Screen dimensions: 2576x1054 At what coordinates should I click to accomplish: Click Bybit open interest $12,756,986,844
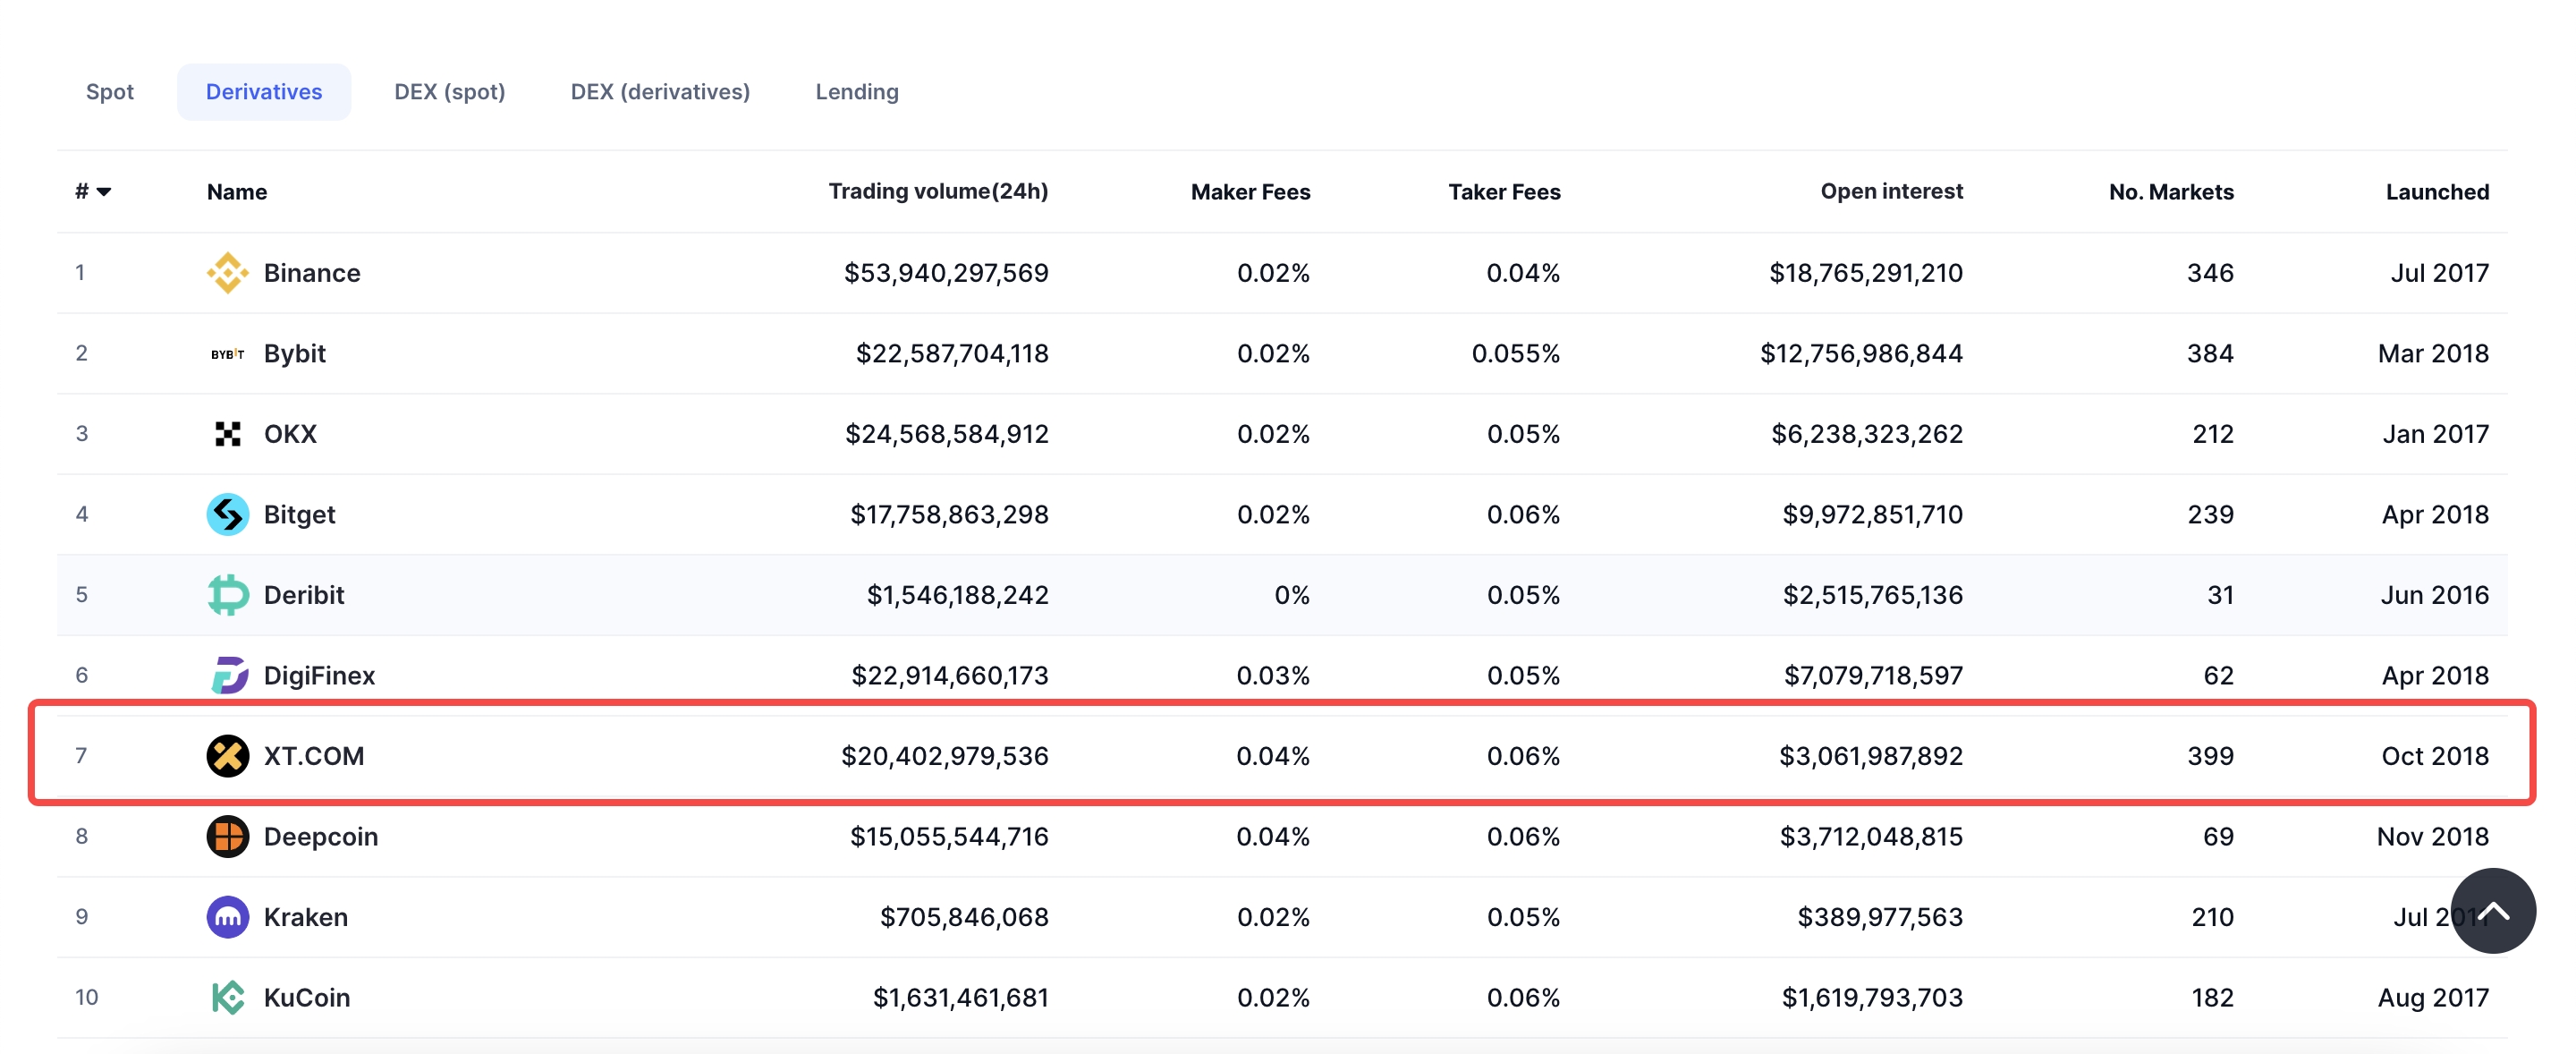(x=1861, y=354)
